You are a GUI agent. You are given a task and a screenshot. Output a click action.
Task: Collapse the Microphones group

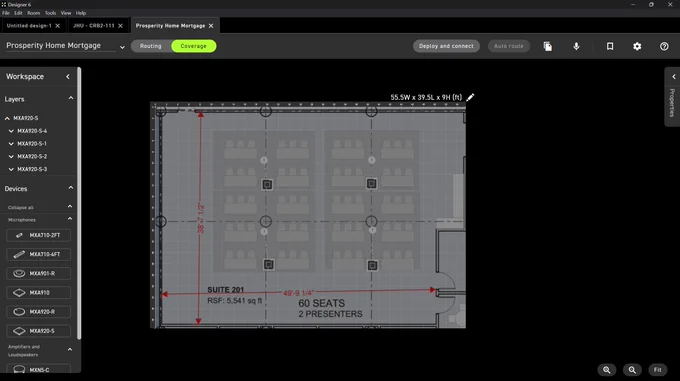[x=70, y=219]
